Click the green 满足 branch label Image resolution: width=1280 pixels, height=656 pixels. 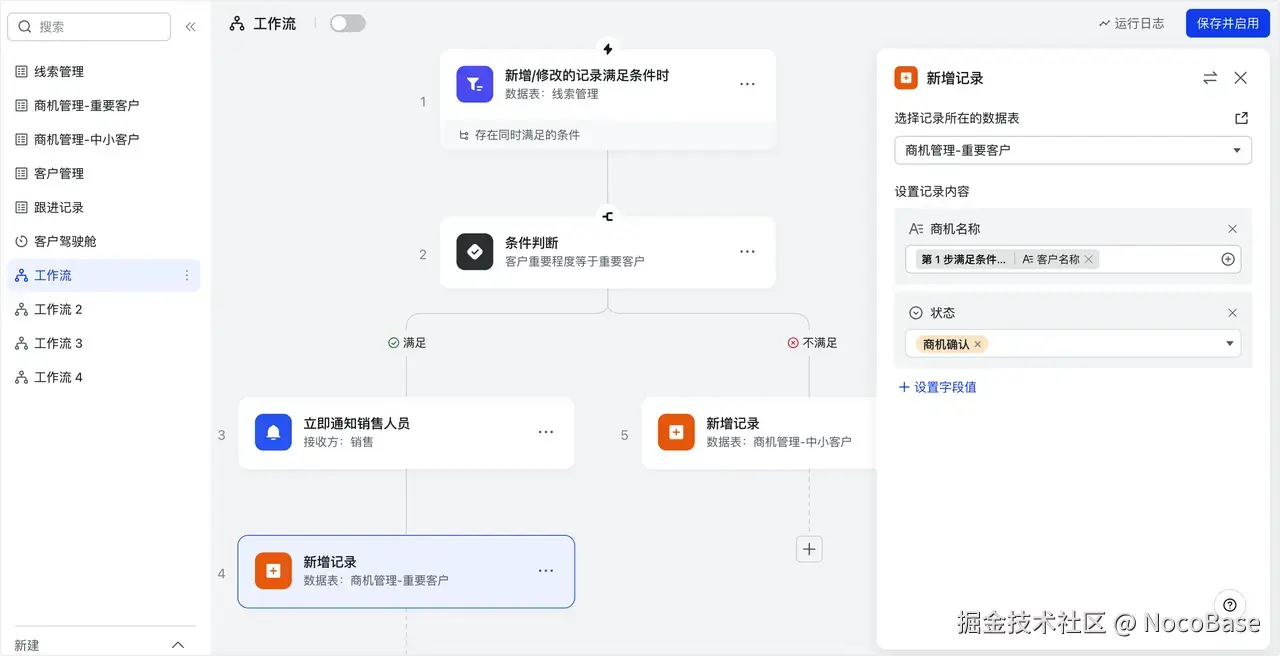(x=407, y=342)
